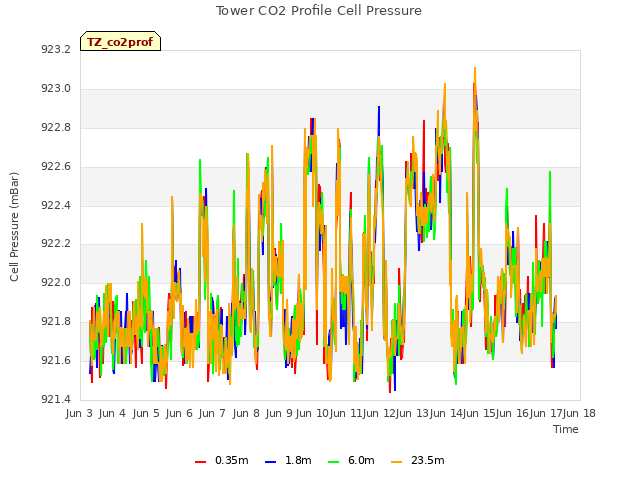Click the Jun 4 x-axis tick label
Image resolution: width=640 pixels, height=480 pixels.
(x=112, y=413)
